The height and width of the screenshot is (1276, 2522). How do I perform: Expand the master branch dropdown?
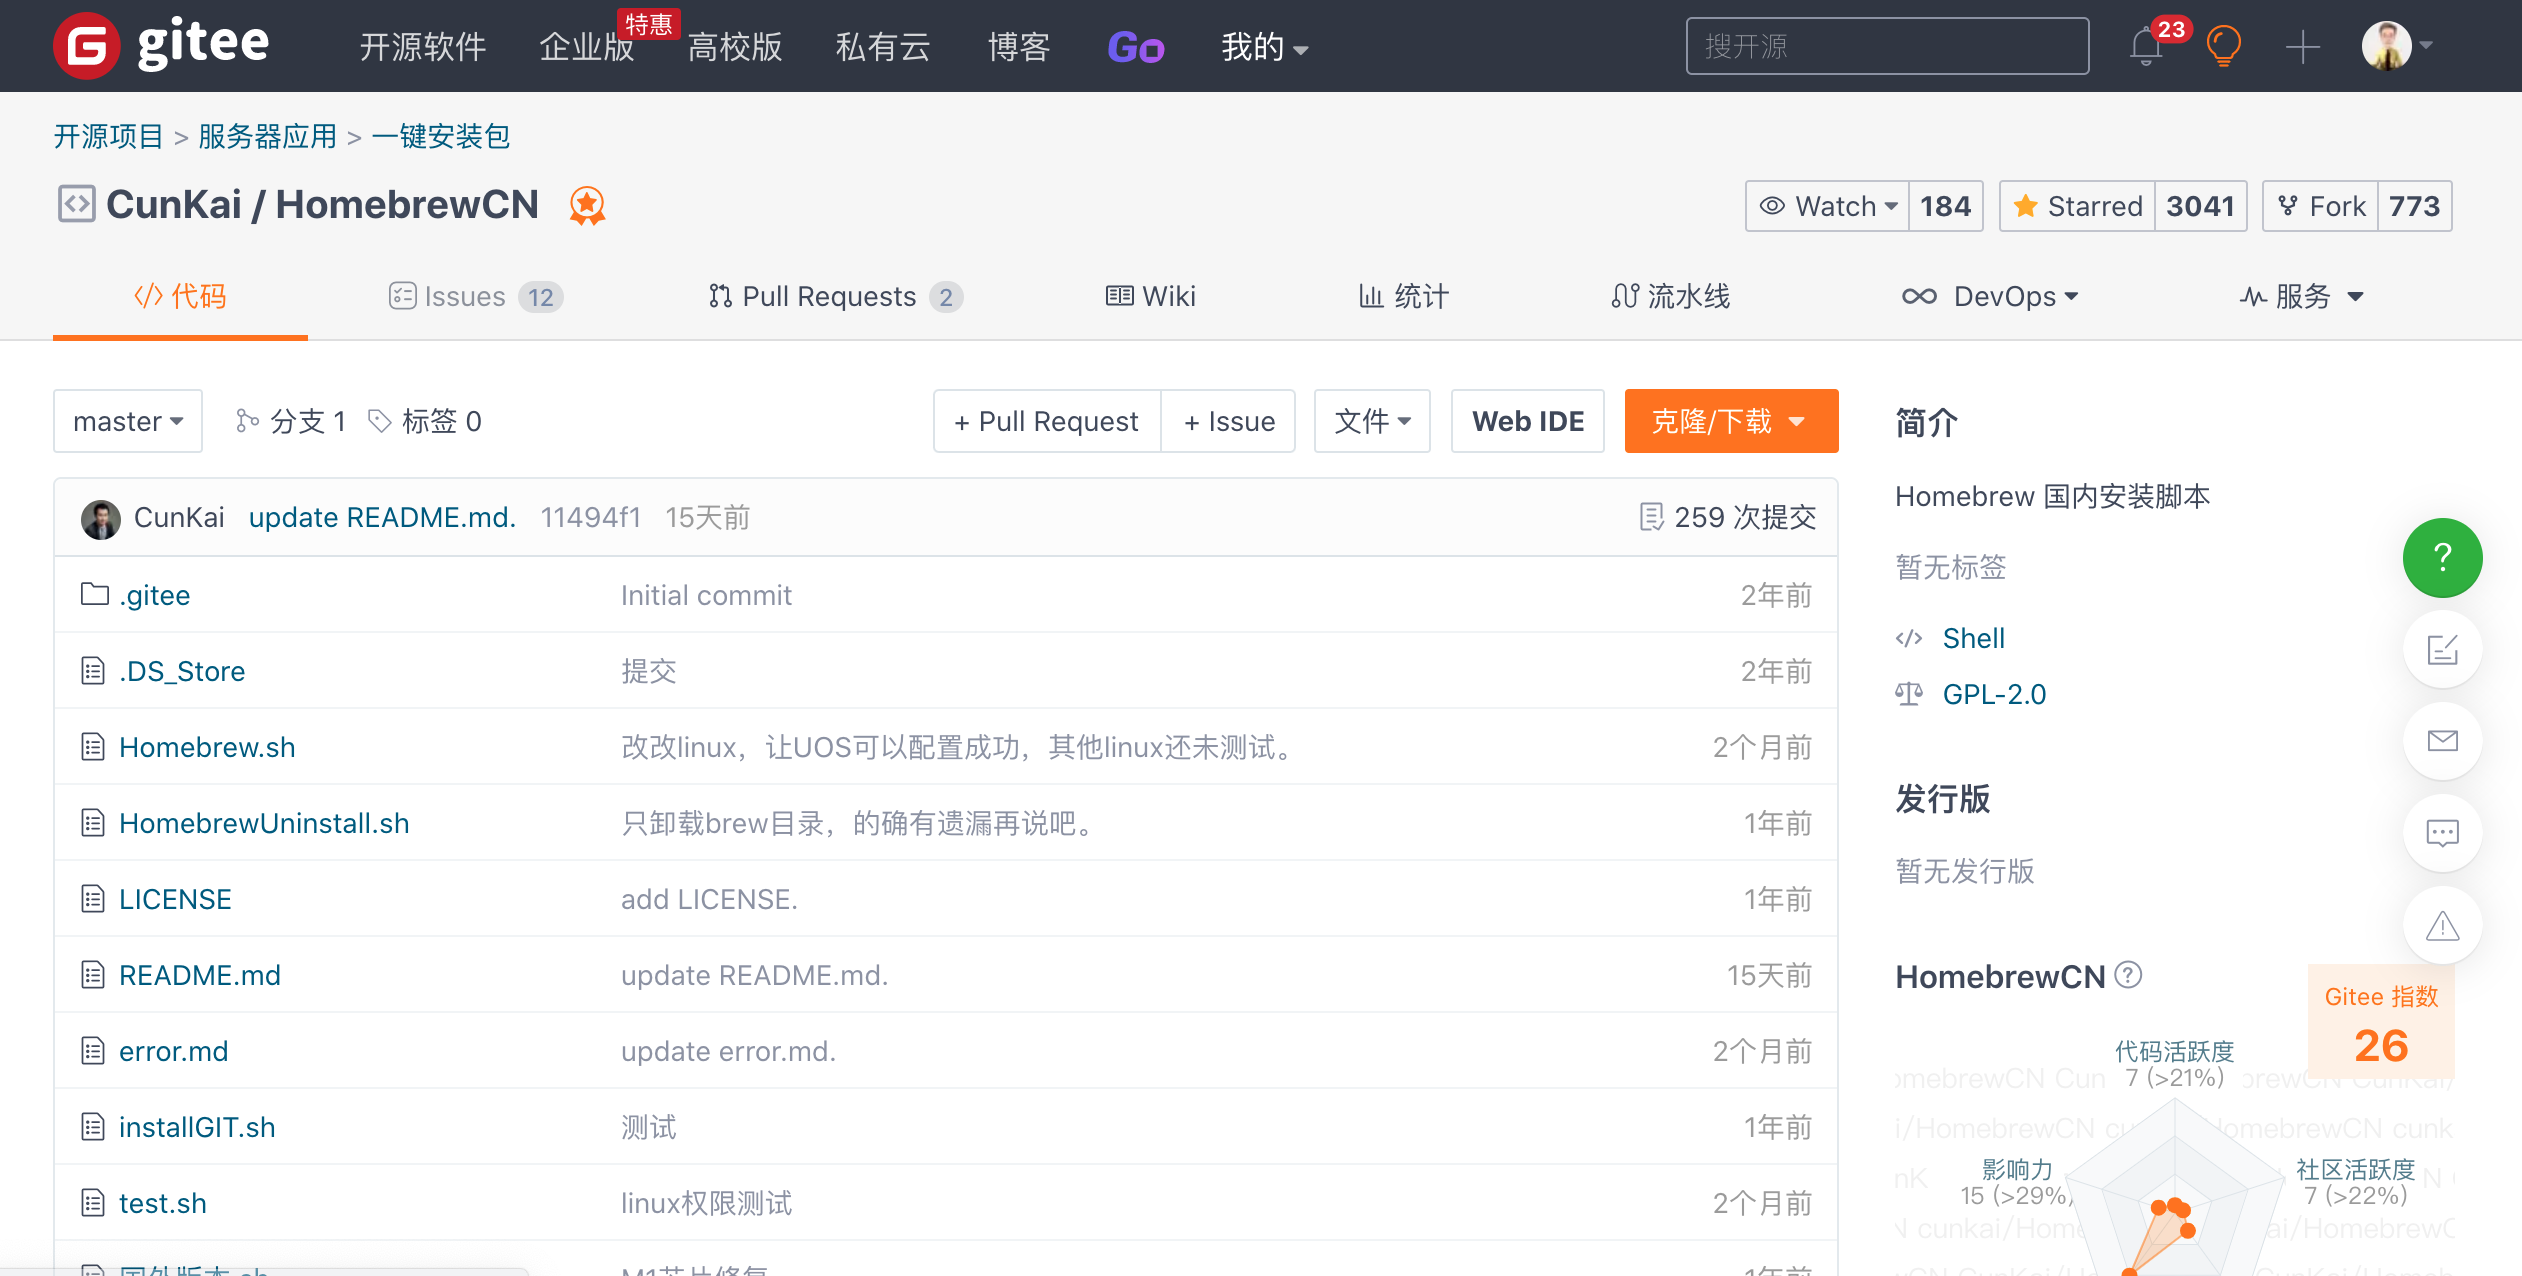(127, 422)
